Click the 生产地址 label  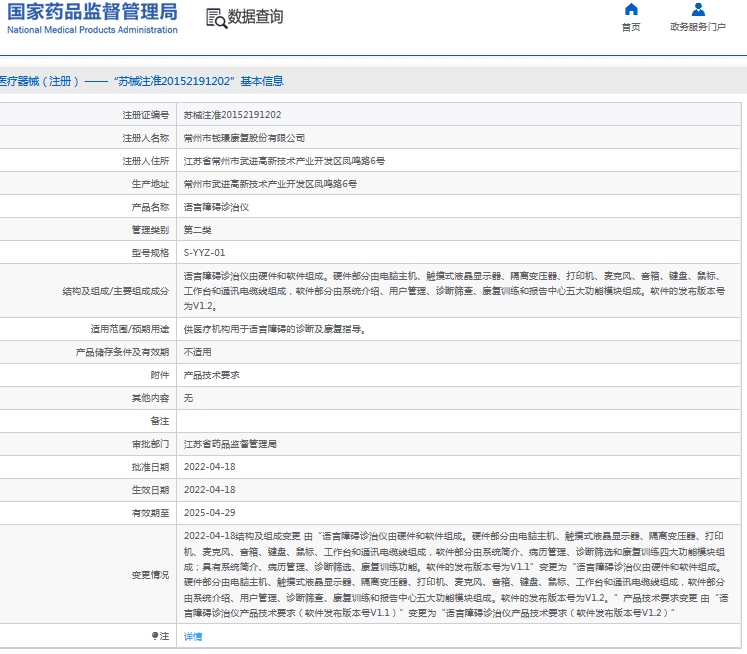point(151,184)
